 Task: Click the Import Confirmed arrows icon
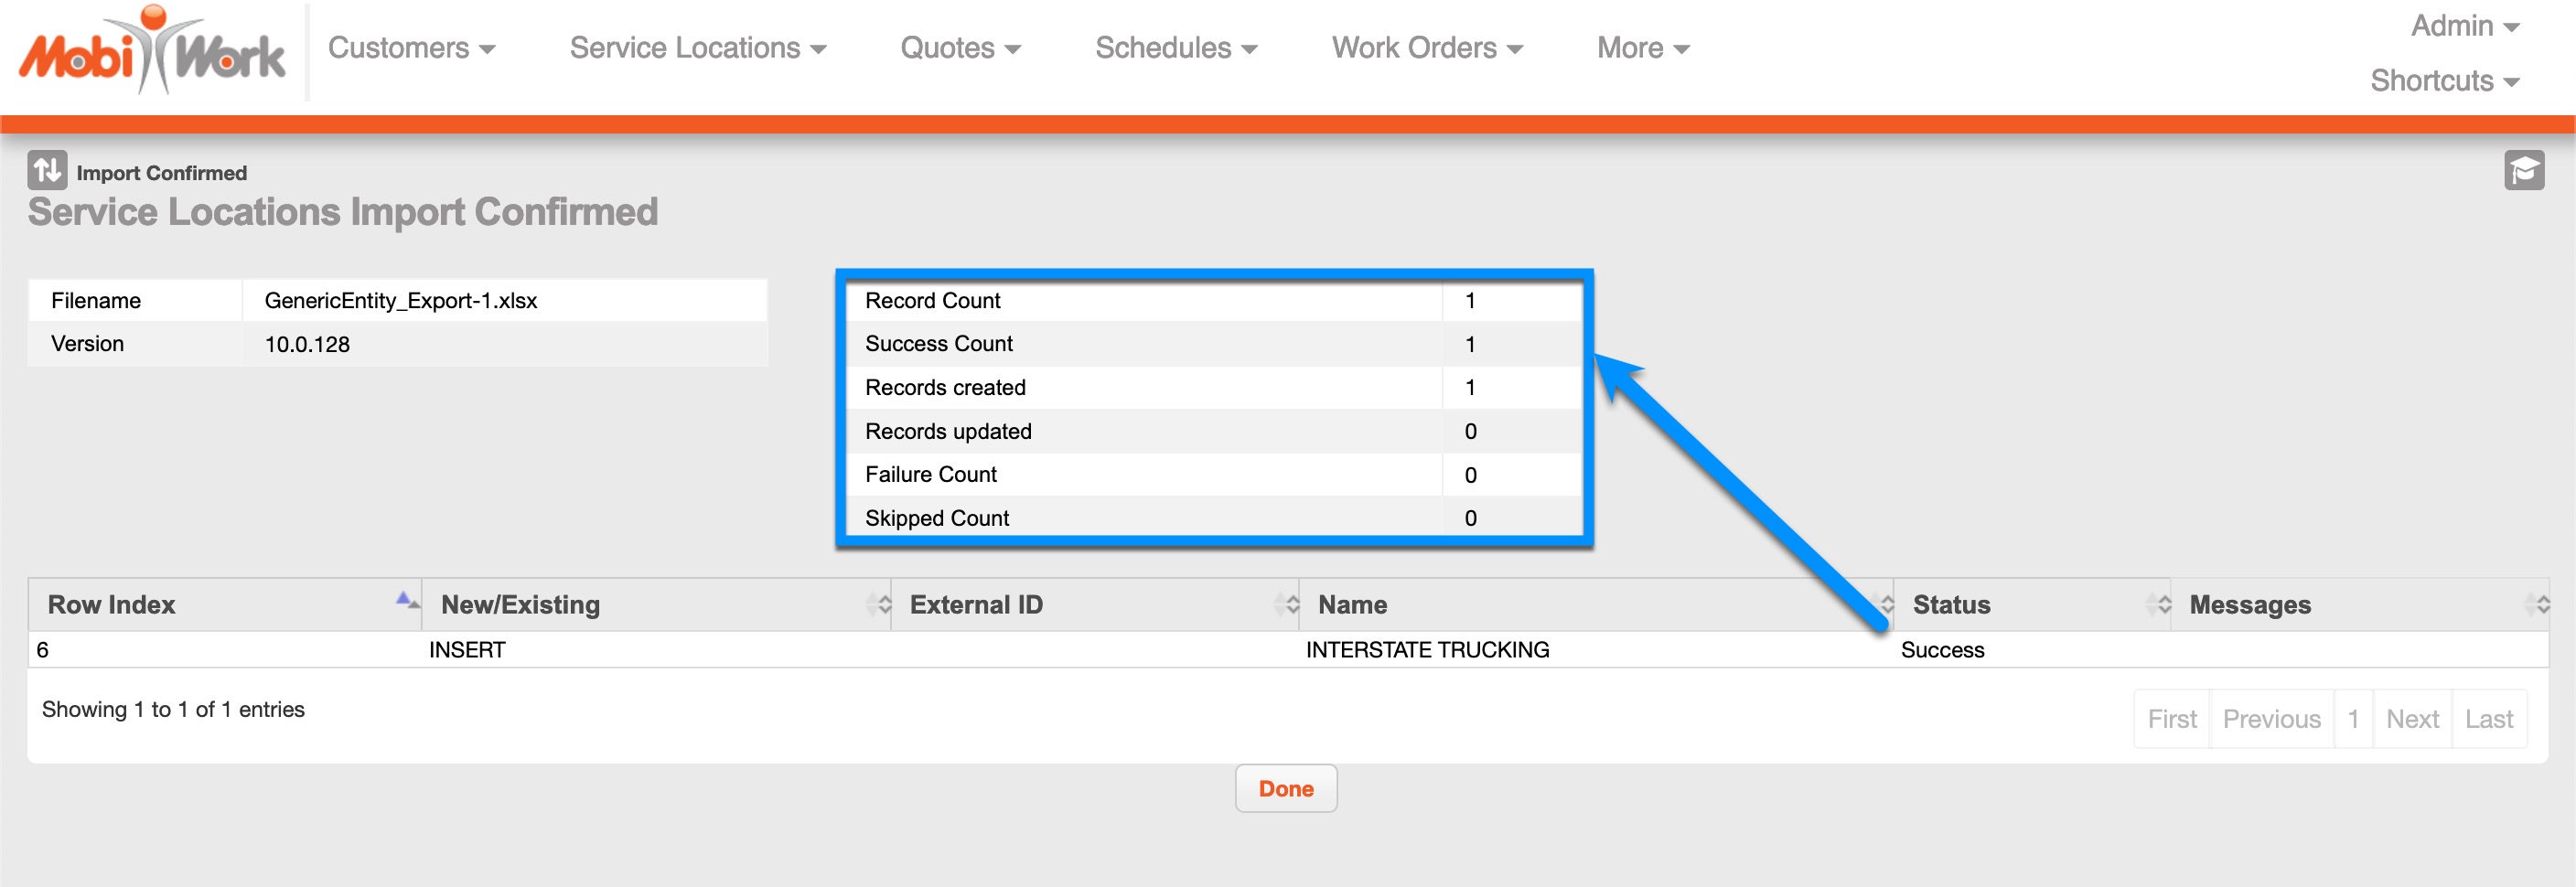[47, 170]
